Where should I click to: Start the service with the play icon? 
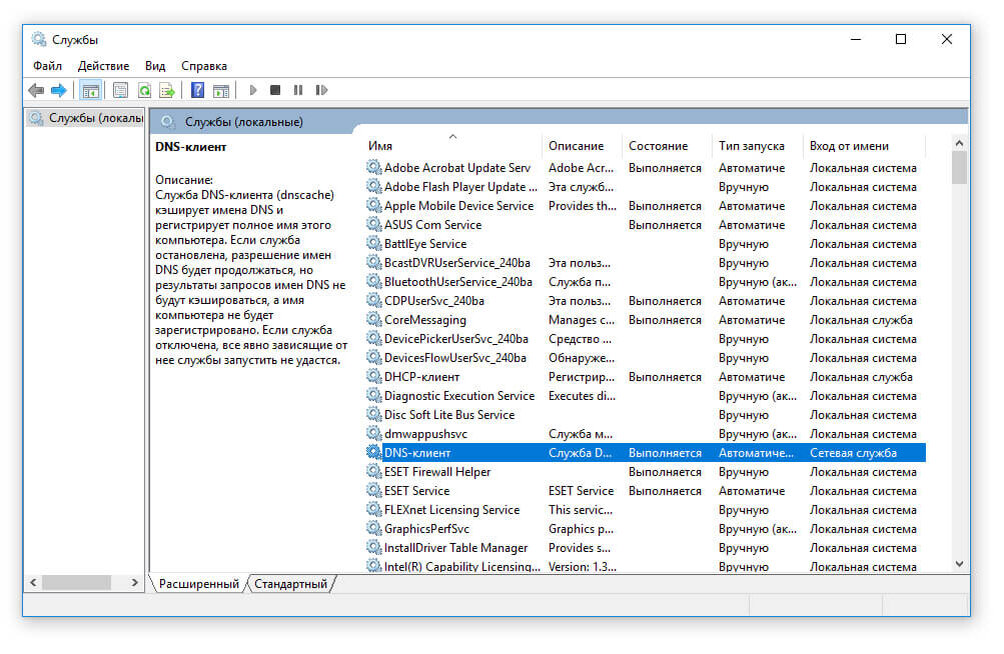(x=253, y=90)
